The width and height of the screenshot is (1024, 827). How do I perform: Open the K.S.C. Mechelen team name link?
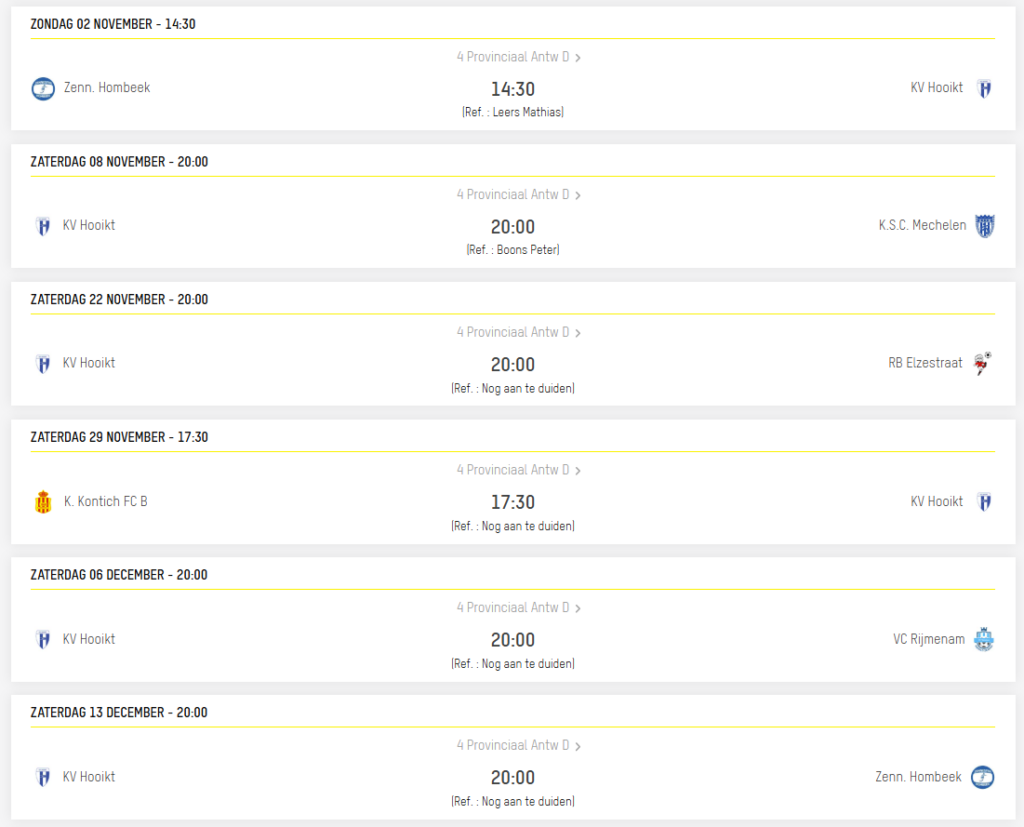(922, 226)
